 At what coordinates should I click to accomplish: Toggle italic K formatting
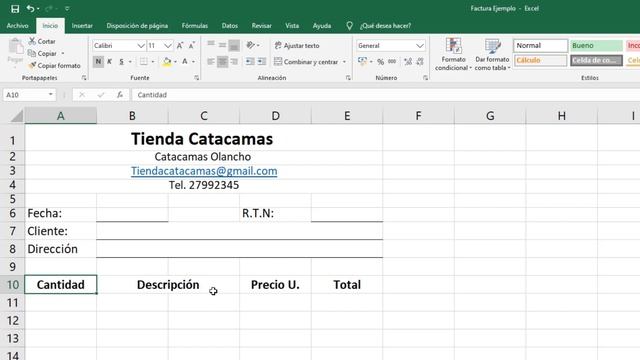[109, 62]
